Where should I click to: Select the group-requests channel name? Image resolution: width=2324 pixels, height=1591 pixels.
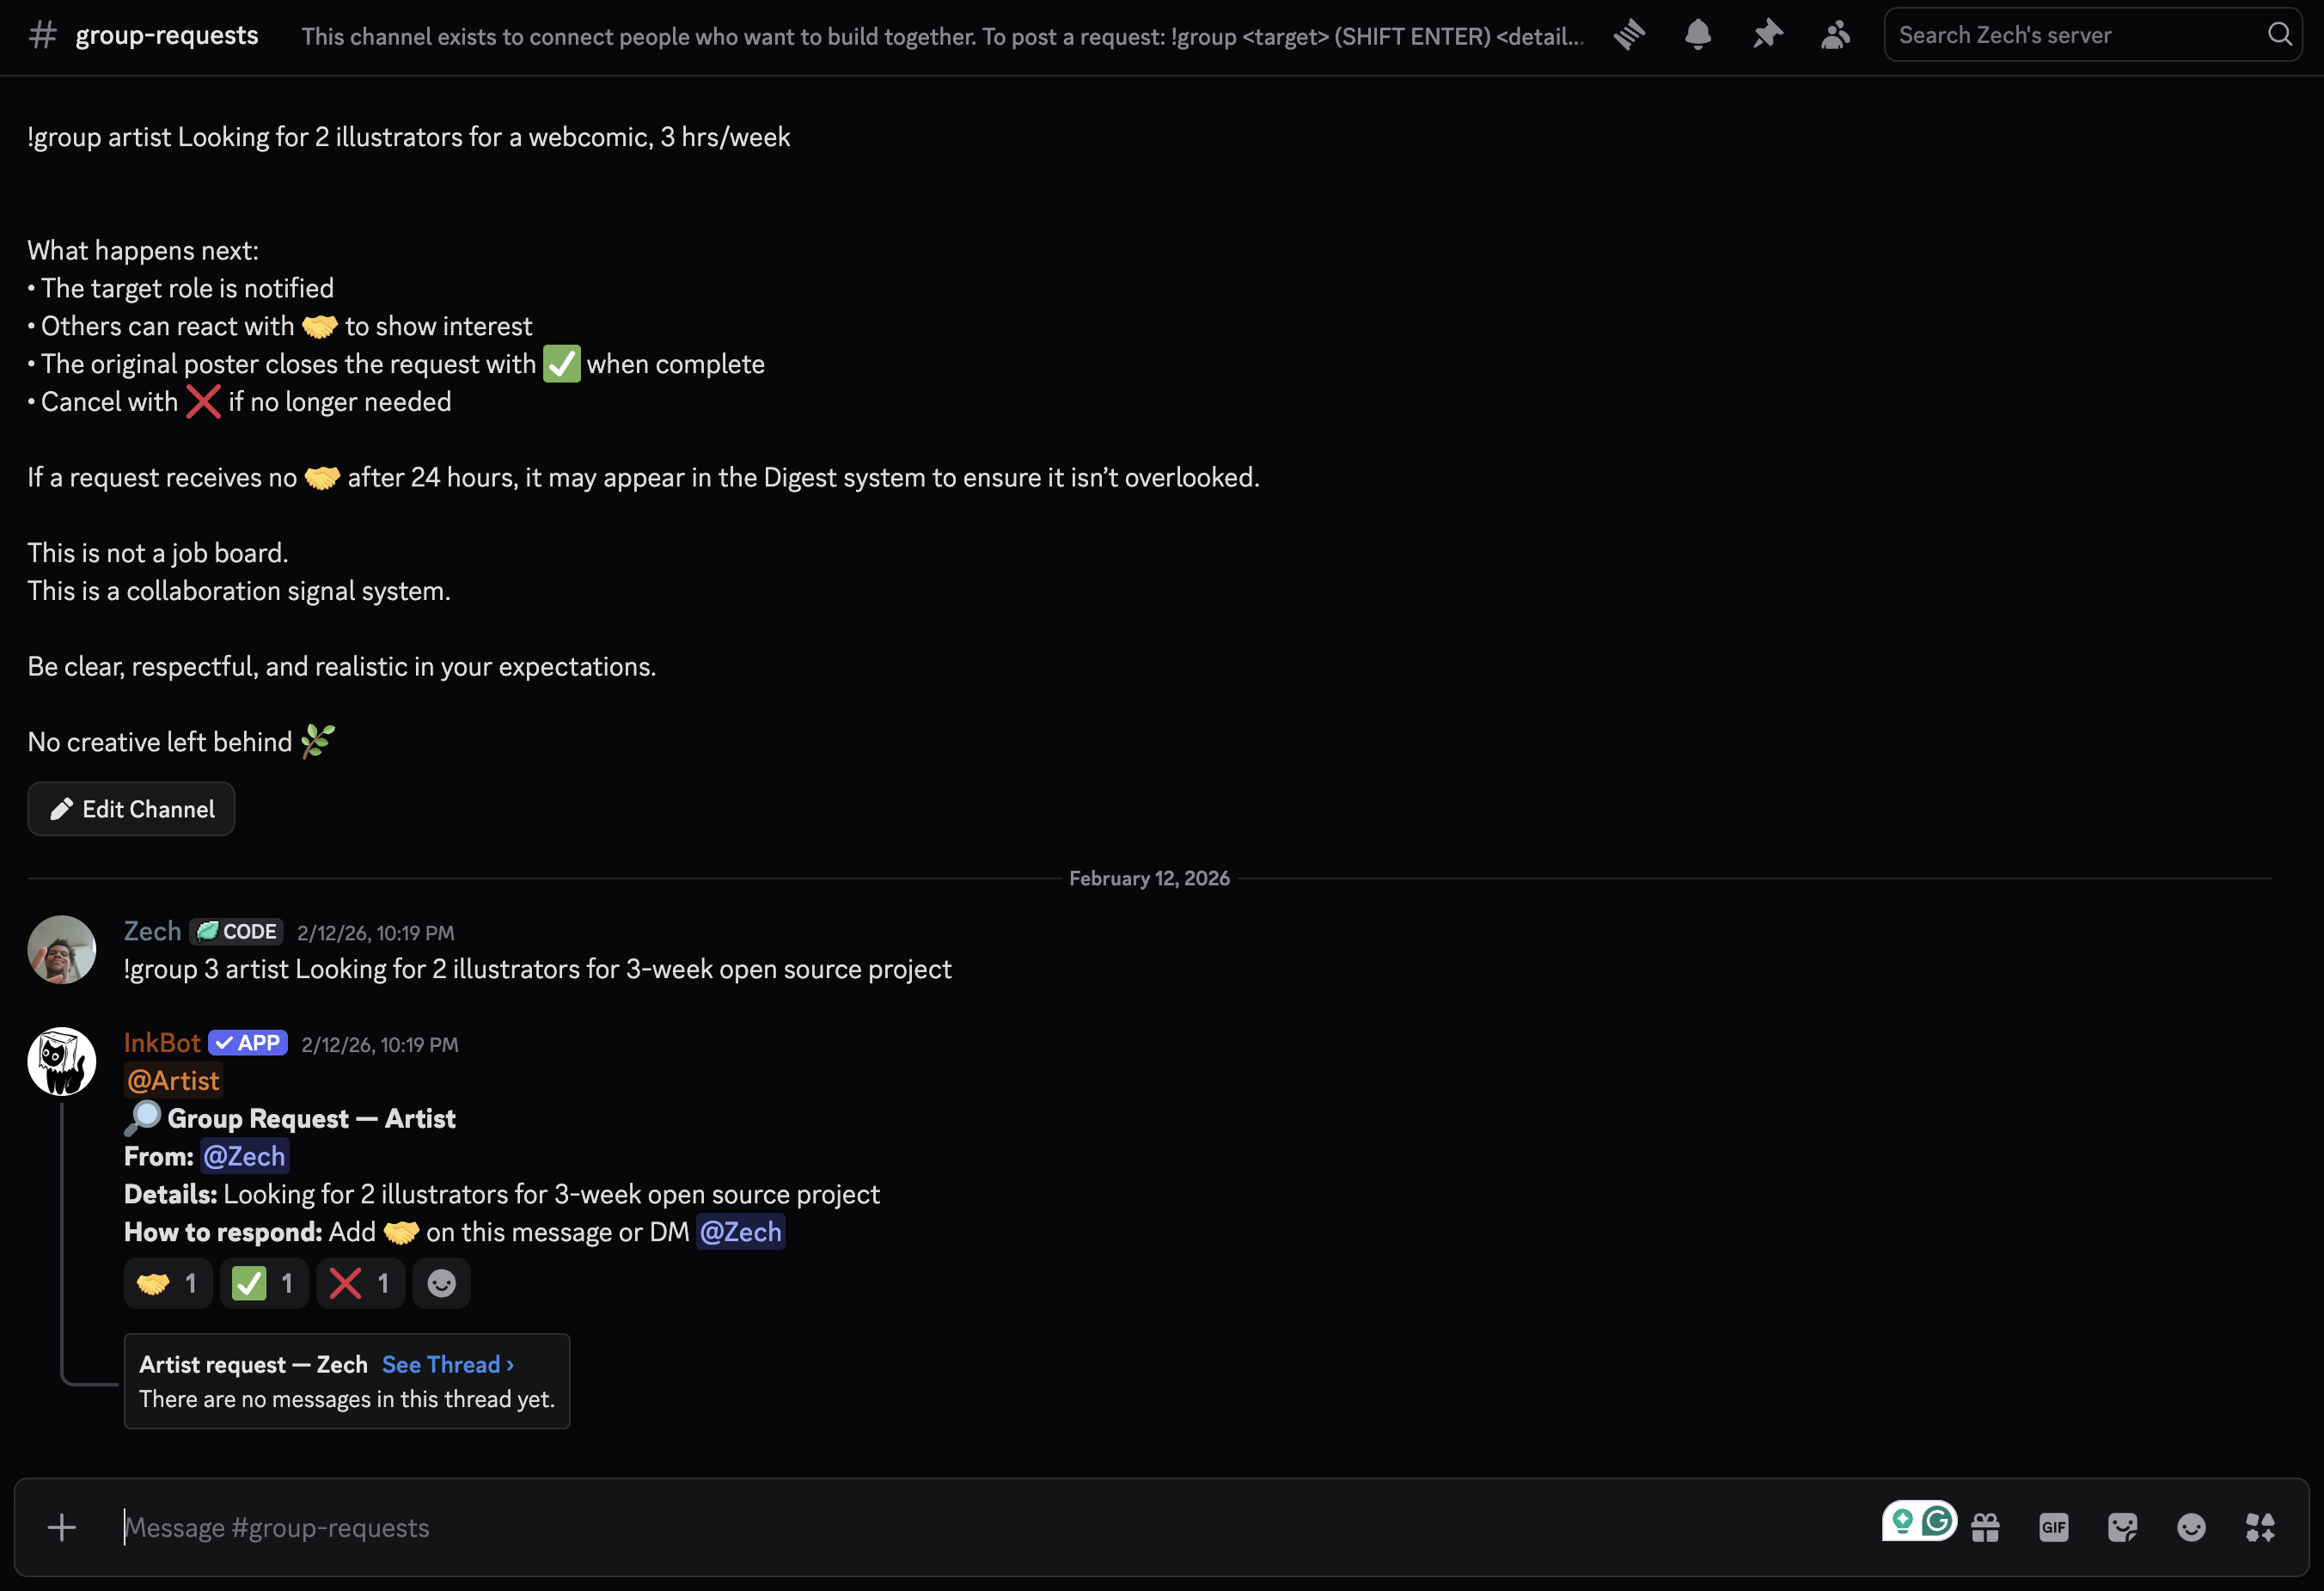166,35
